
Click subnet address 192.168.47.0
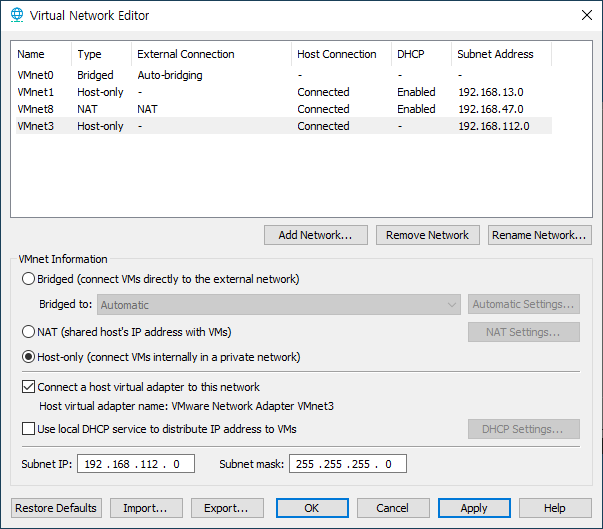pyautogui.click(x=491, y=109)
